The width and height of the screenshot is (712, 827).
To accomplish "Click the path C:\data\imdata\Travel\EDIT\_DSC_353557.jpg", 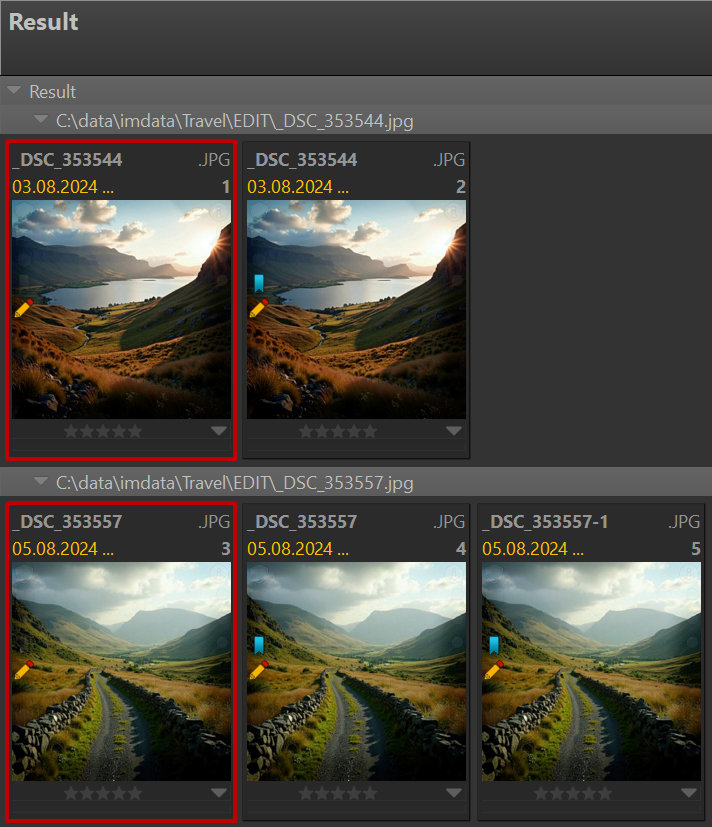I will 235,483.
